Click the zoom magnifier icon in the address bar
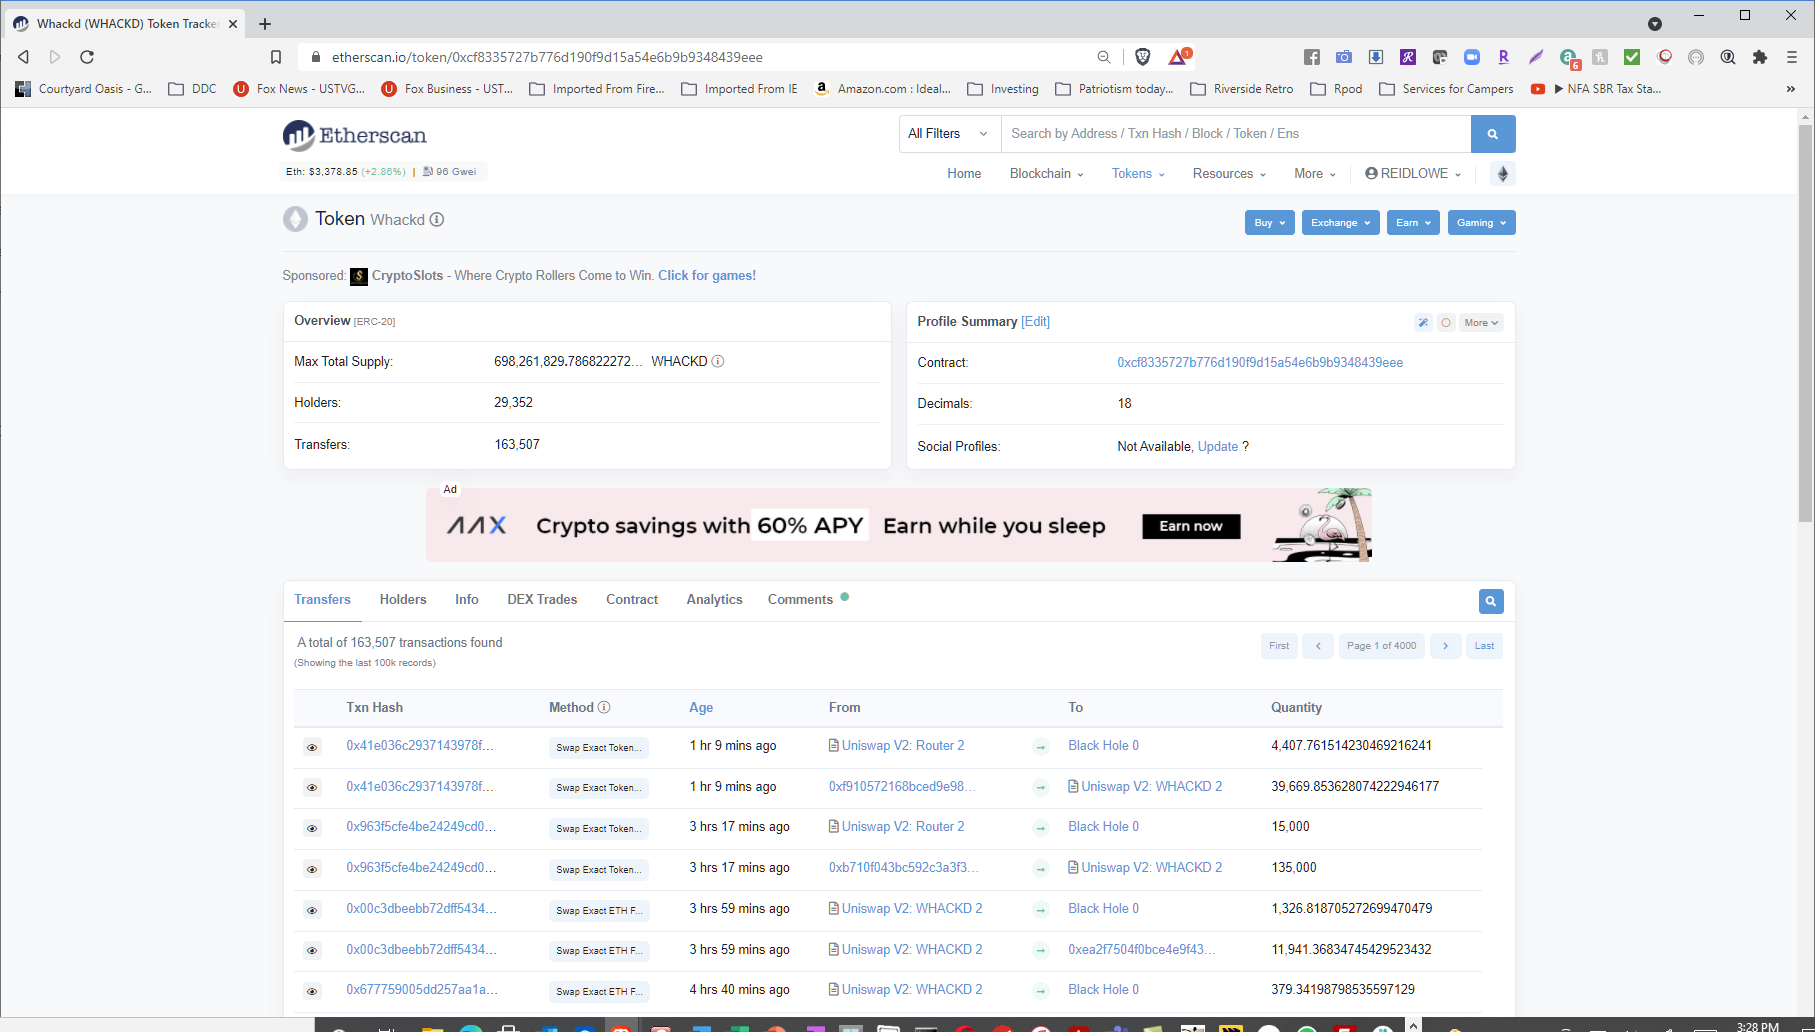 tap(1104, 57)
